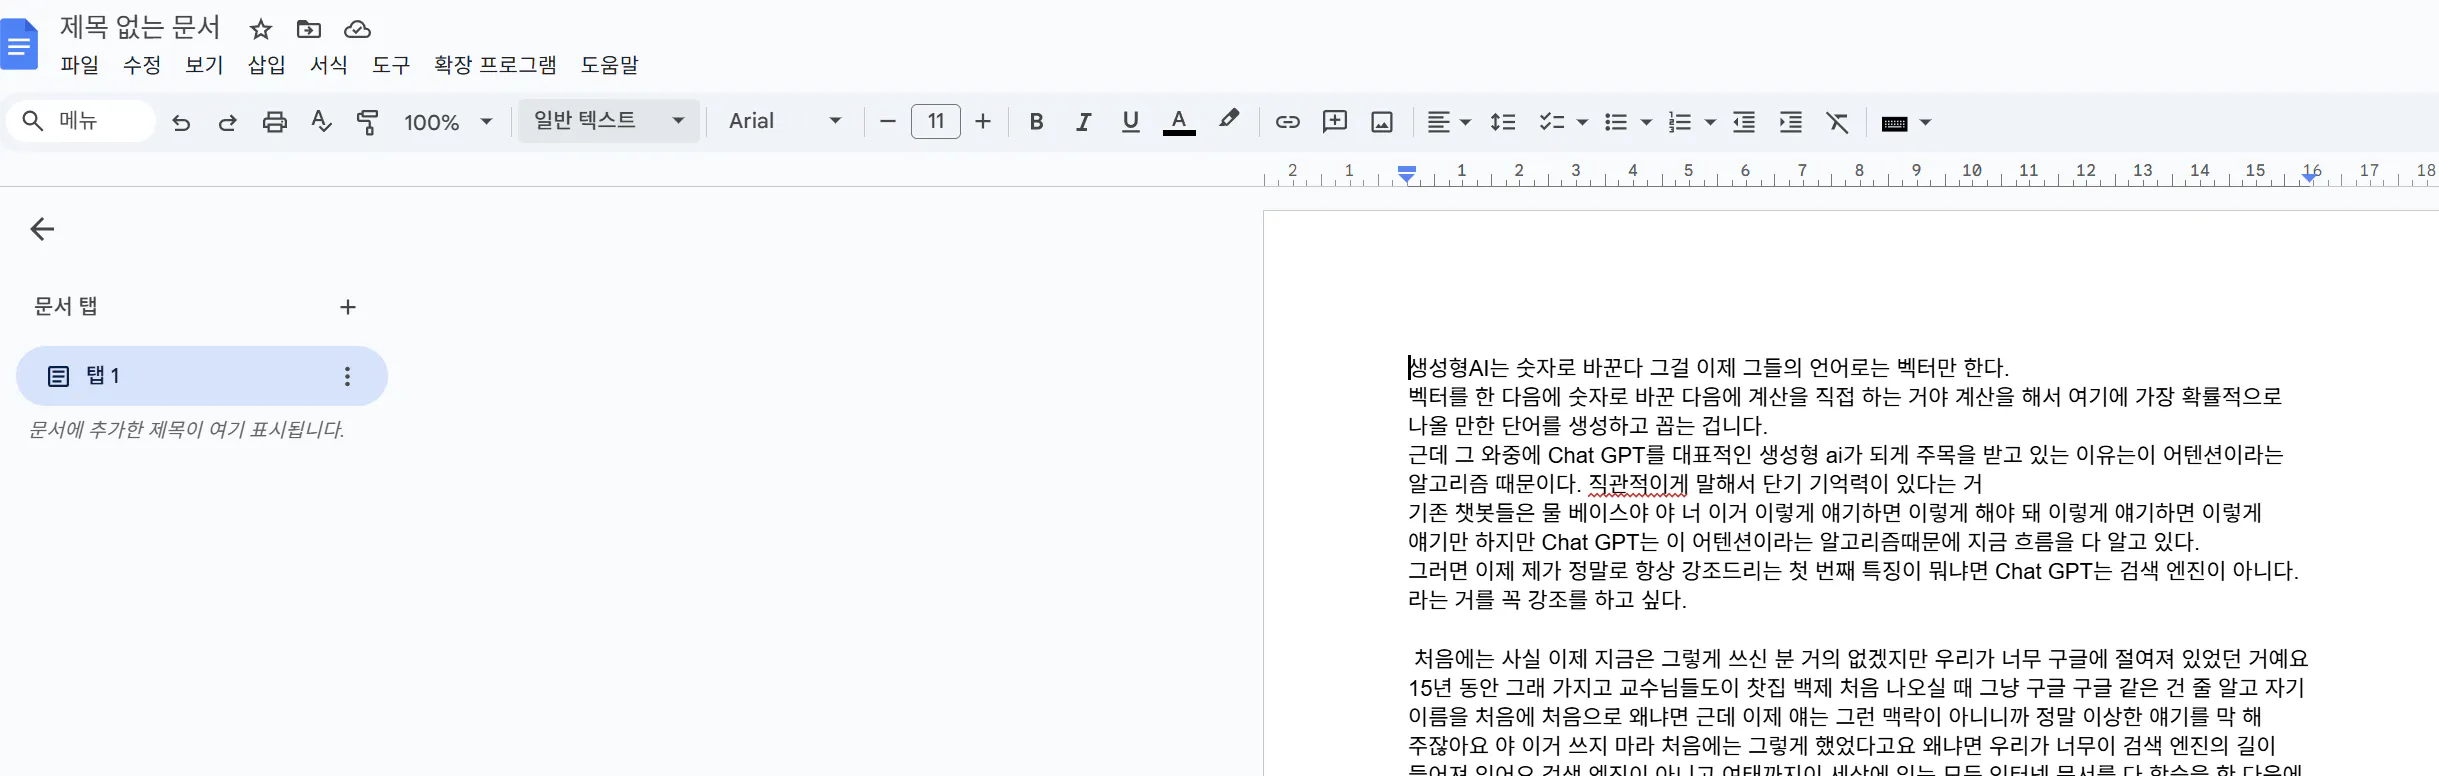Toggle bold formatting
2439x776 pixels.
(1036, 122)
